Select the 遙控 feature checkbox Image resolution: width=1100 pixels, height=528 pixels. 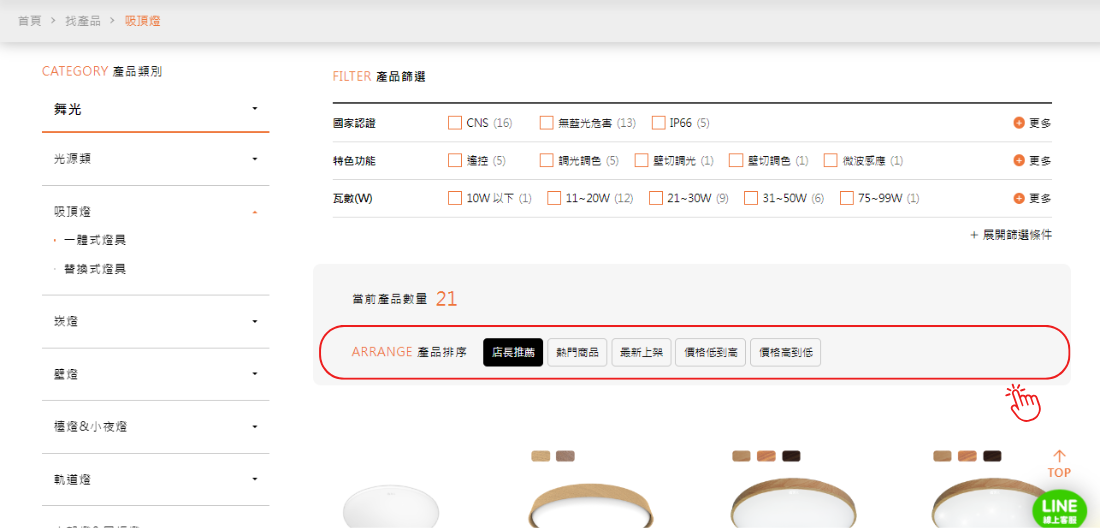point(456,160)
